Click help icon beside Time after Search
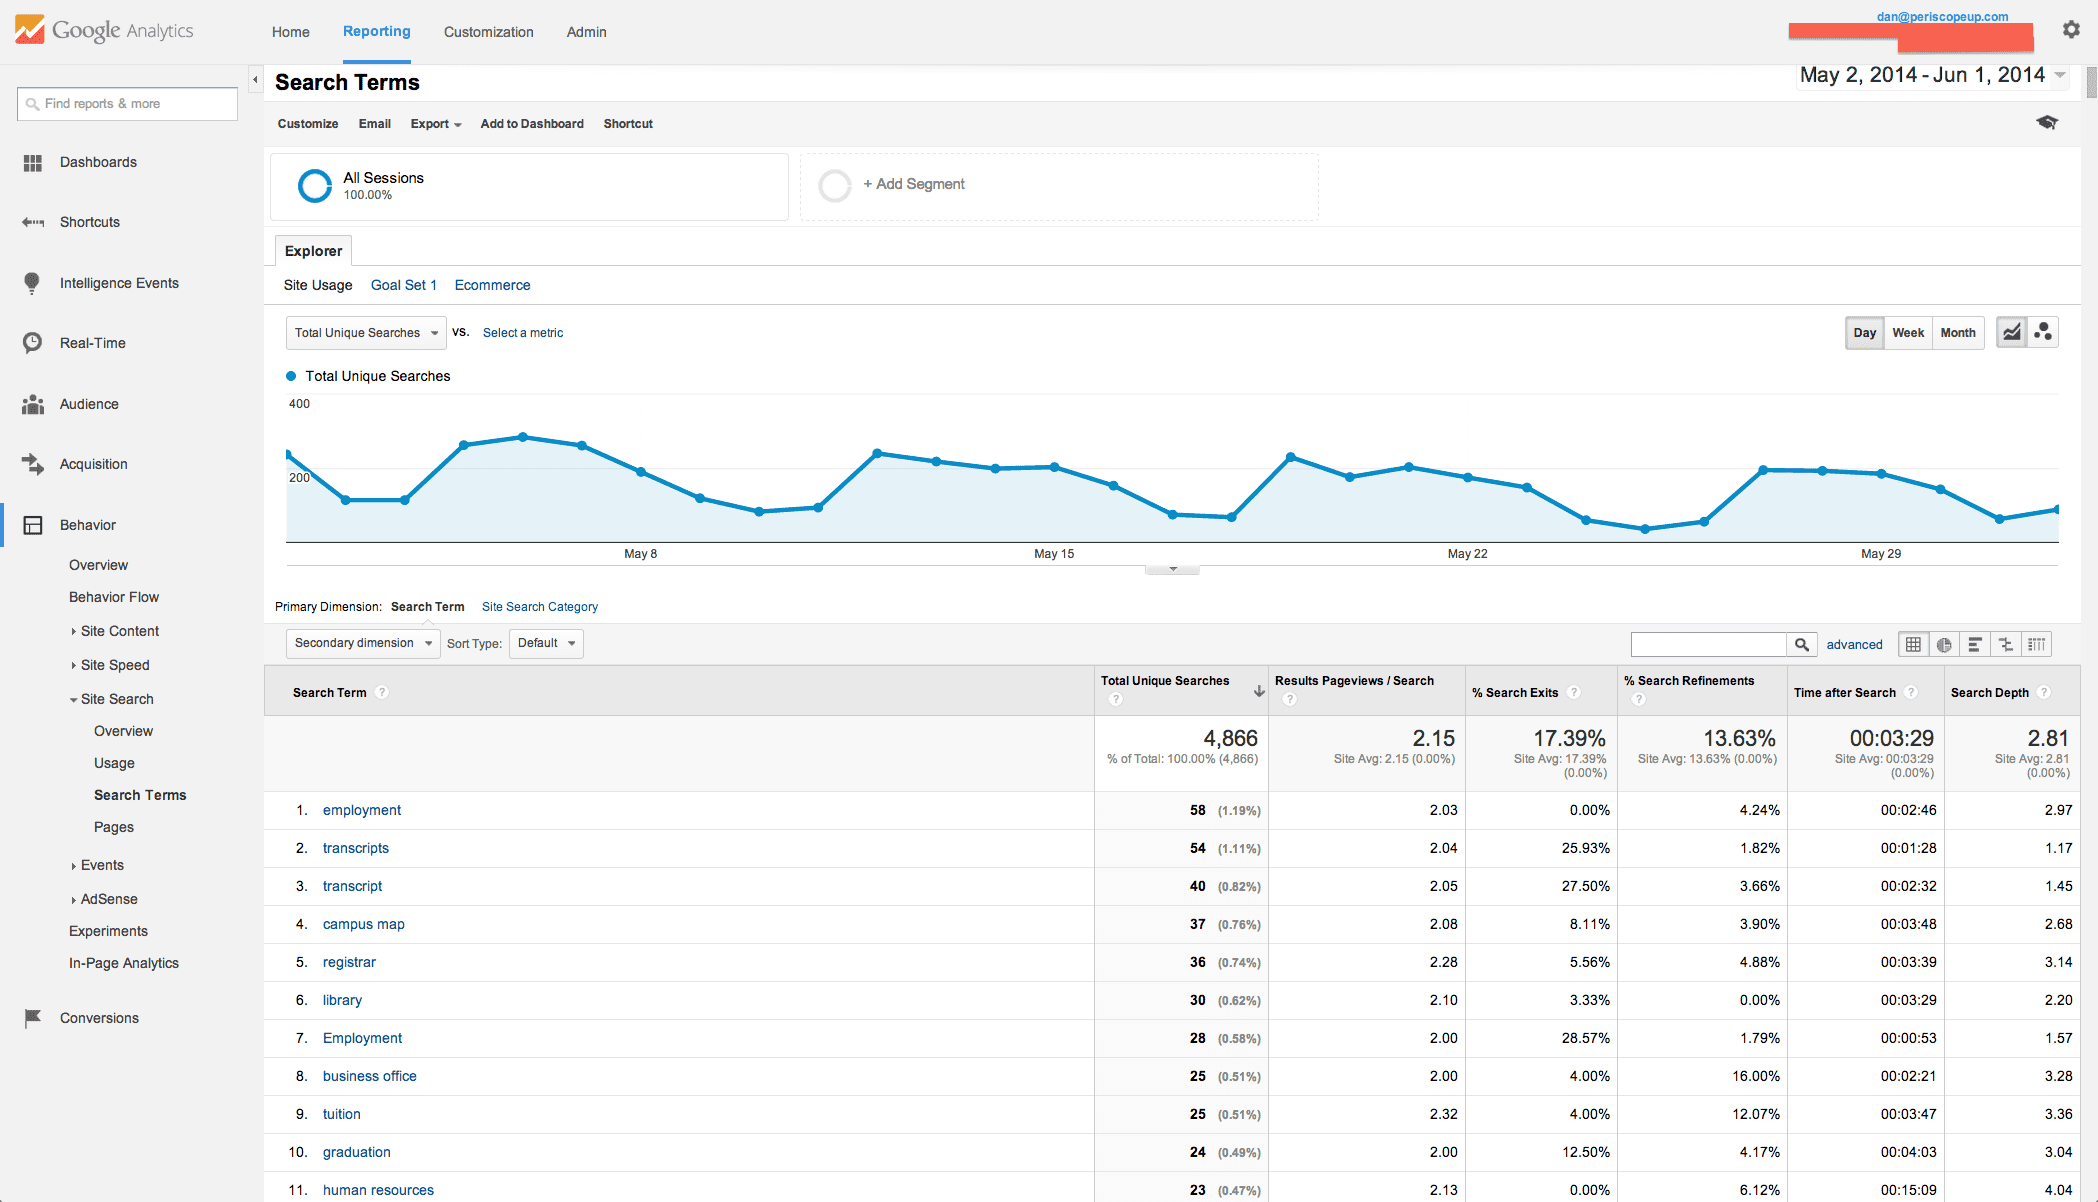This screenshot has height=1202, width=2098. tap(1911, 692)
